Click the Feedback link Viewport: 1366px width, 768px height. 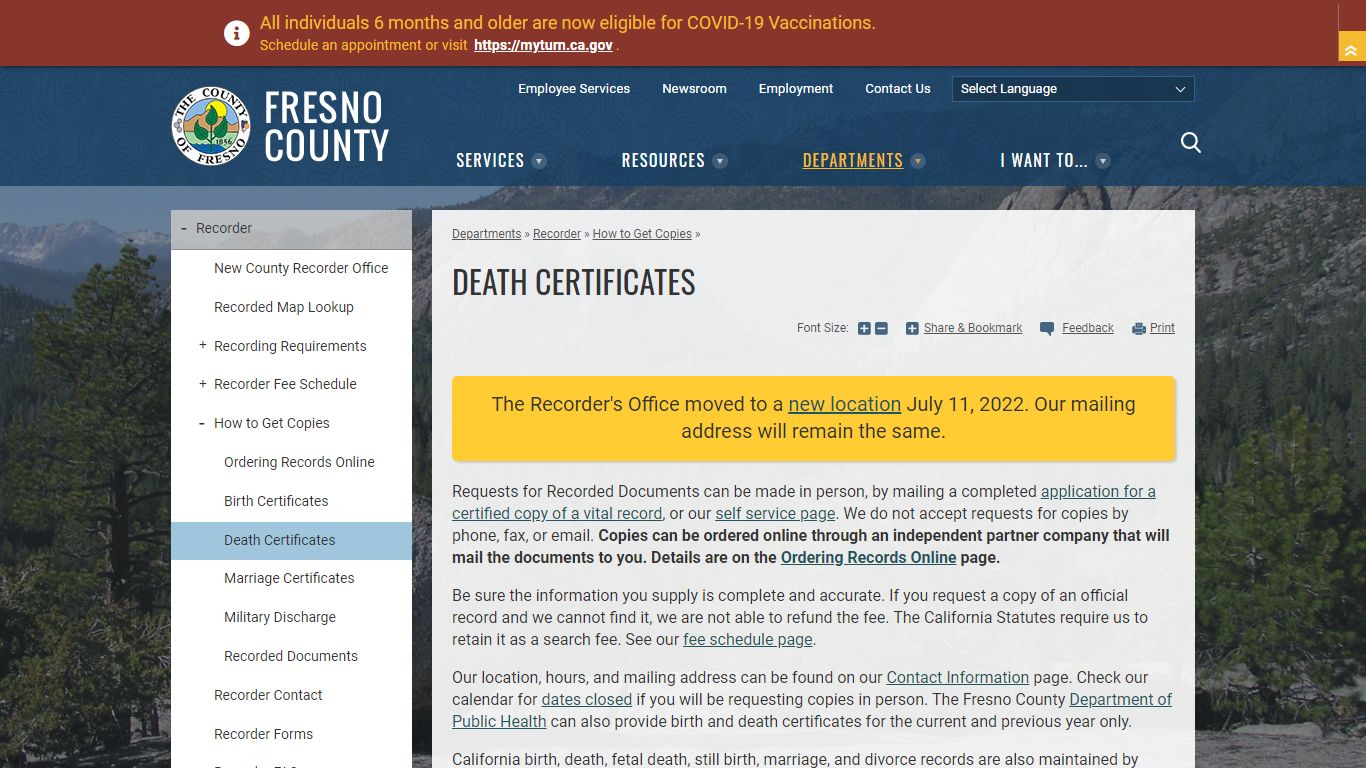pos(1088,328)
